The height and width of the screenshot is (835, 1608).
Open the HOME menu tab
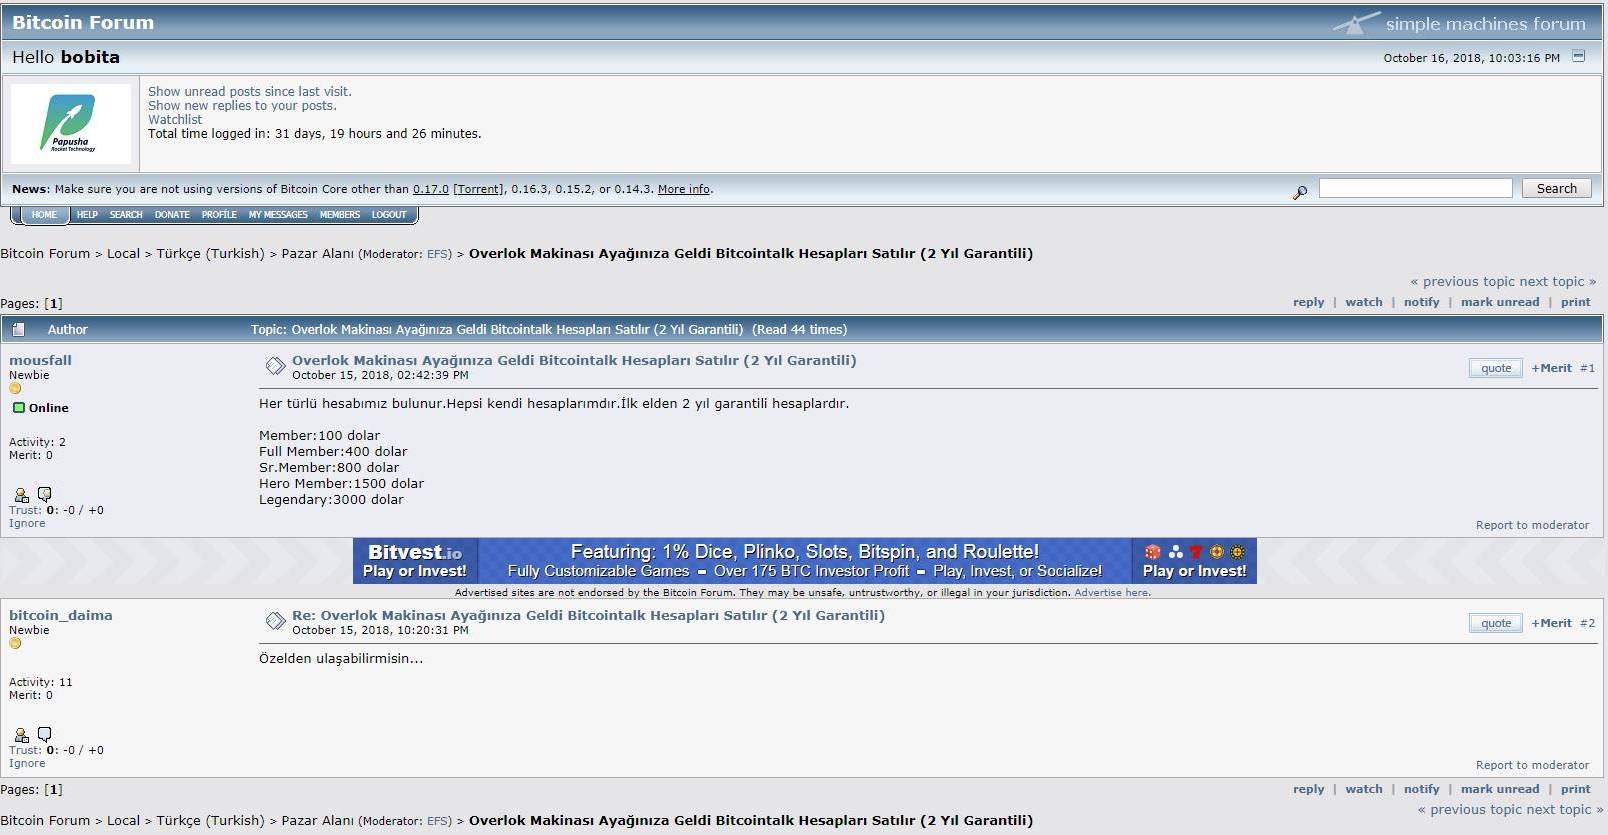point(44,215)
